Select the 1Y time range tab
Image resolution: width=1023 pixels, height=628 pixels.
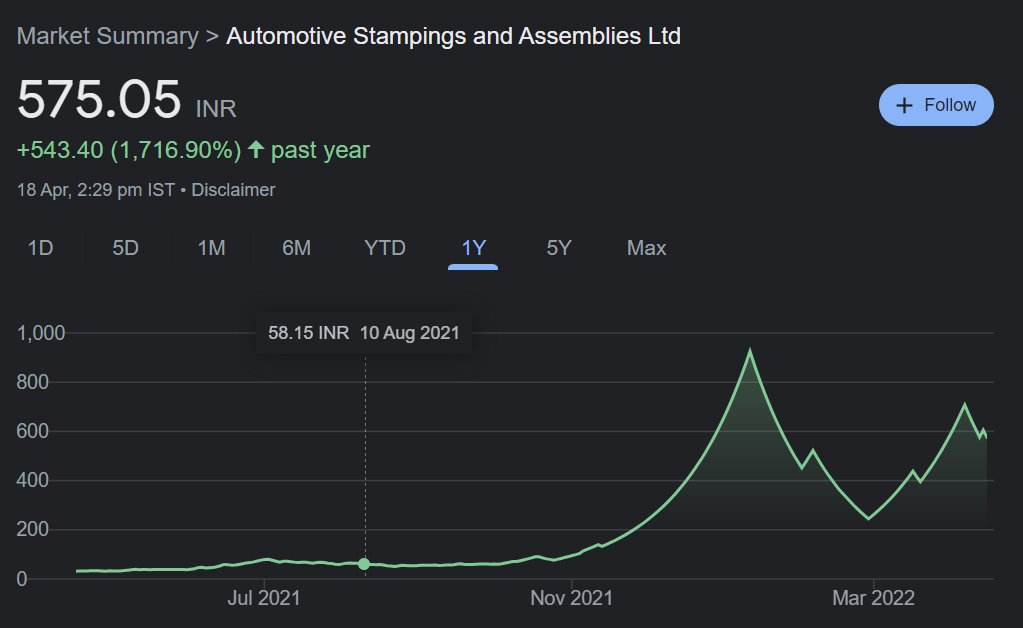click(x=474, y=248)
